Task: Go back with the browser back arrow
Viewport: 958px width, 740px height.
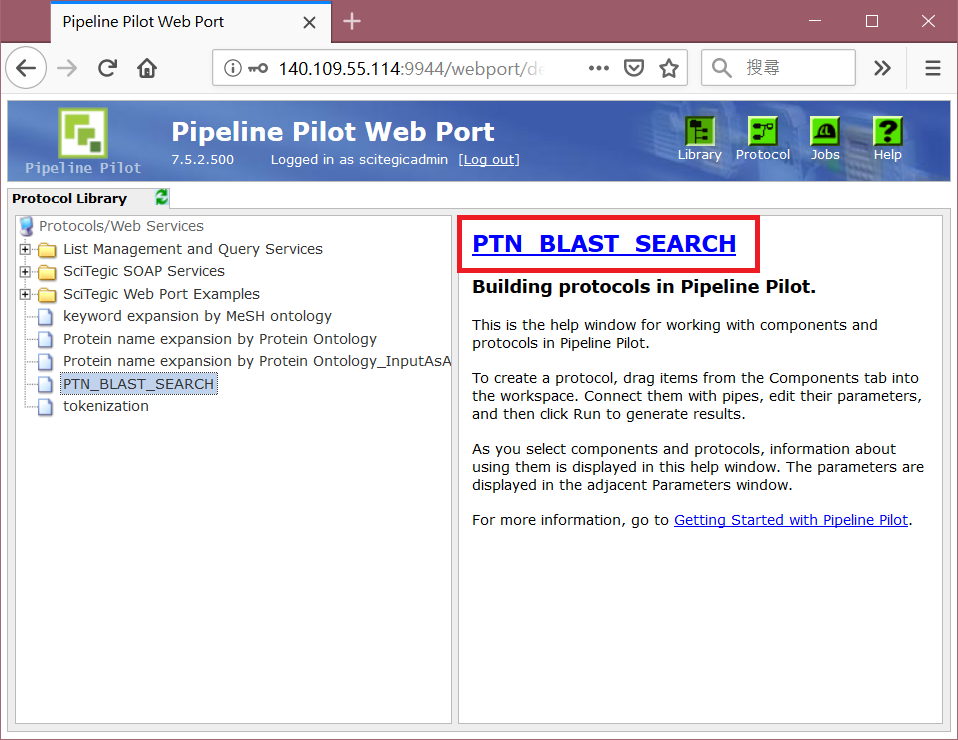Action: pyautogui.click(x=26, y=68)
